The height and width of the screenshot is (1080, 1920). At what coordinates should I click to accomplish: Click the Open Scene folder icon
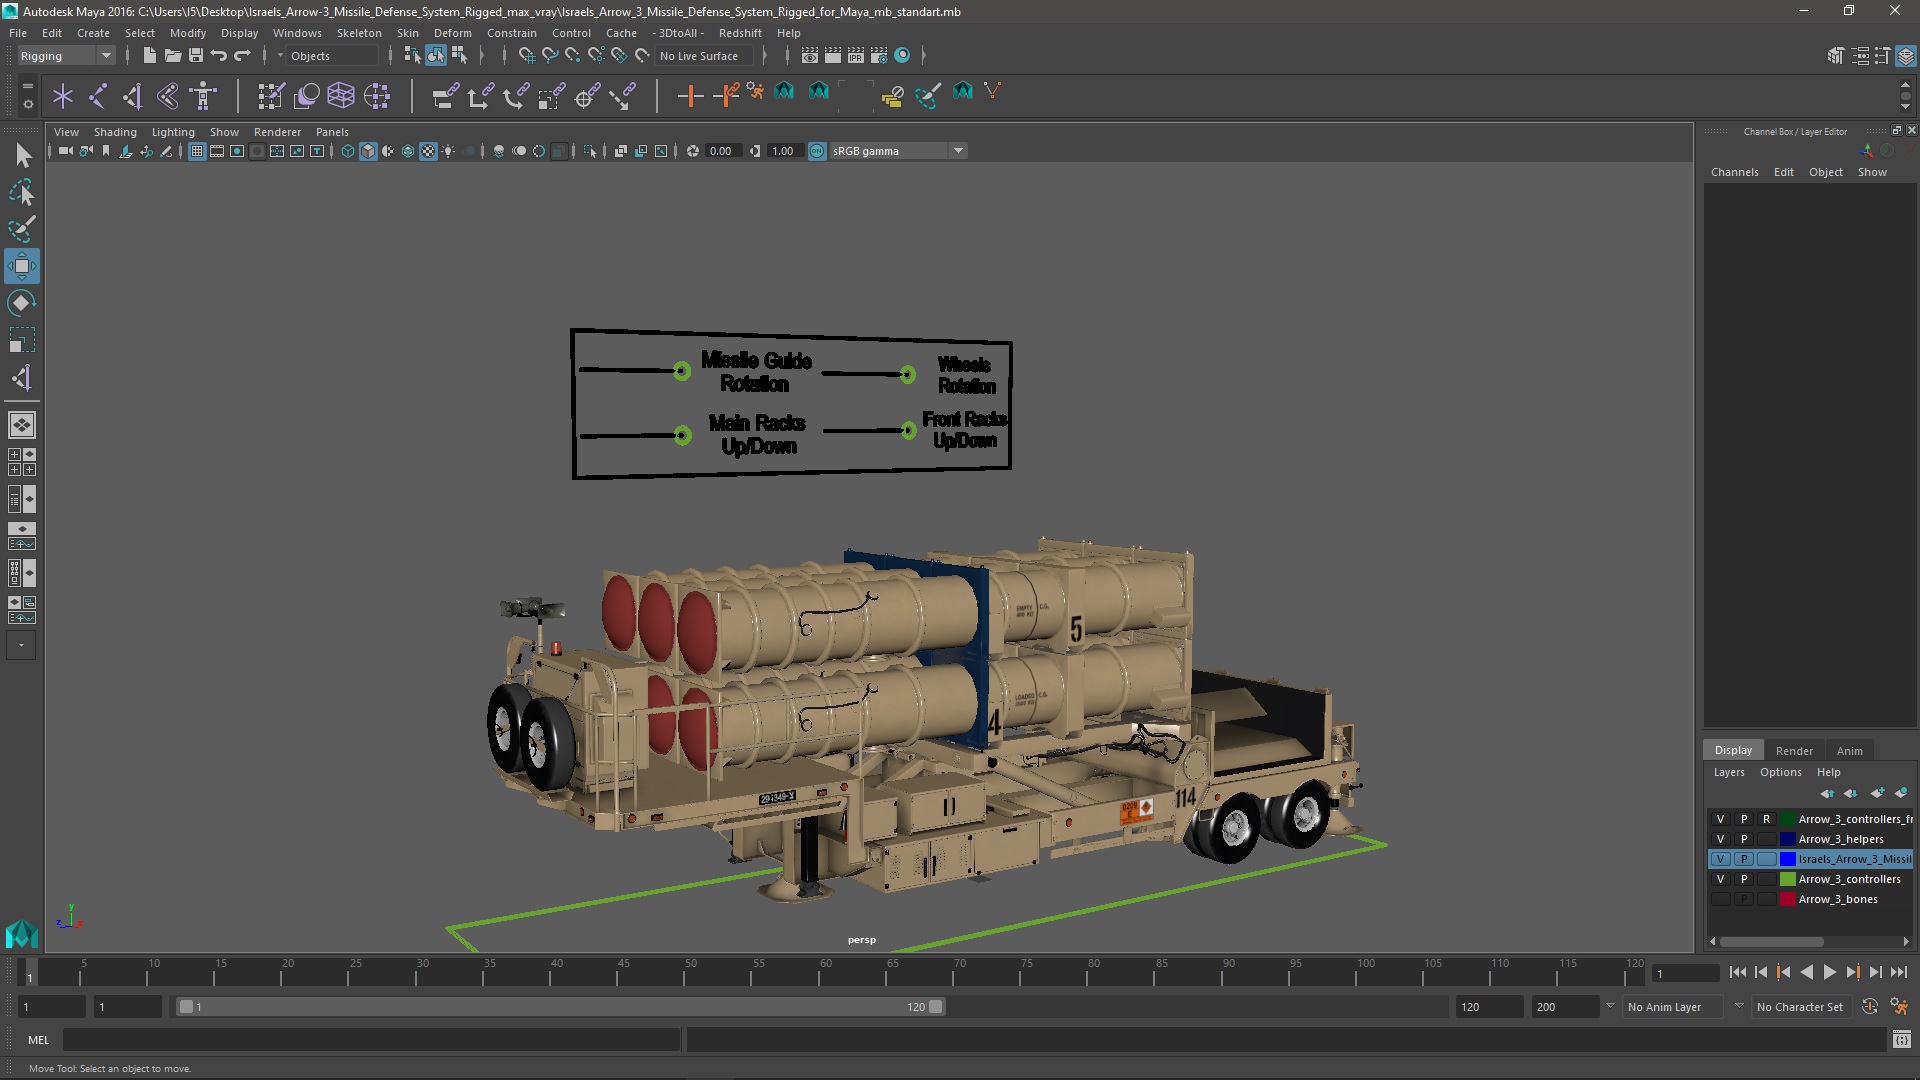tap(172, 56)
